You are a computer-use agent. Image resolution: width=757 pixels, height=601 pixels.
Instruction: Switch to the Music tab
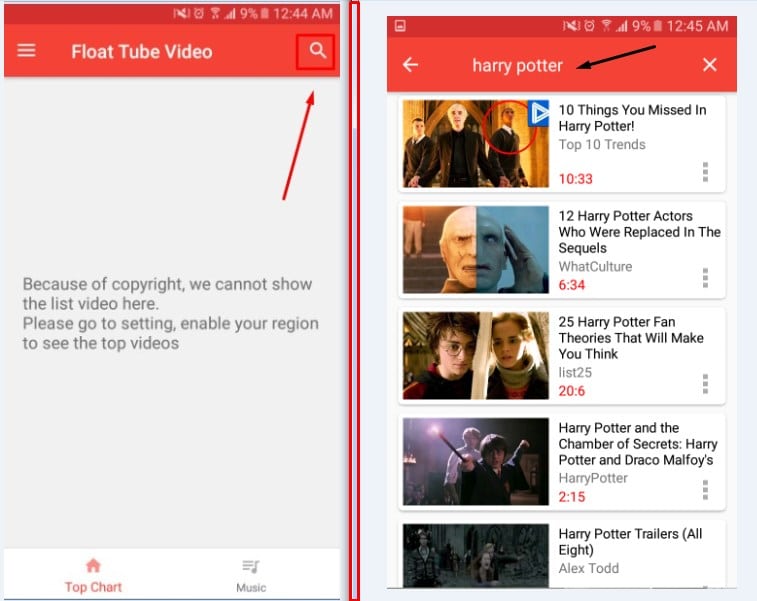(251, 575)
